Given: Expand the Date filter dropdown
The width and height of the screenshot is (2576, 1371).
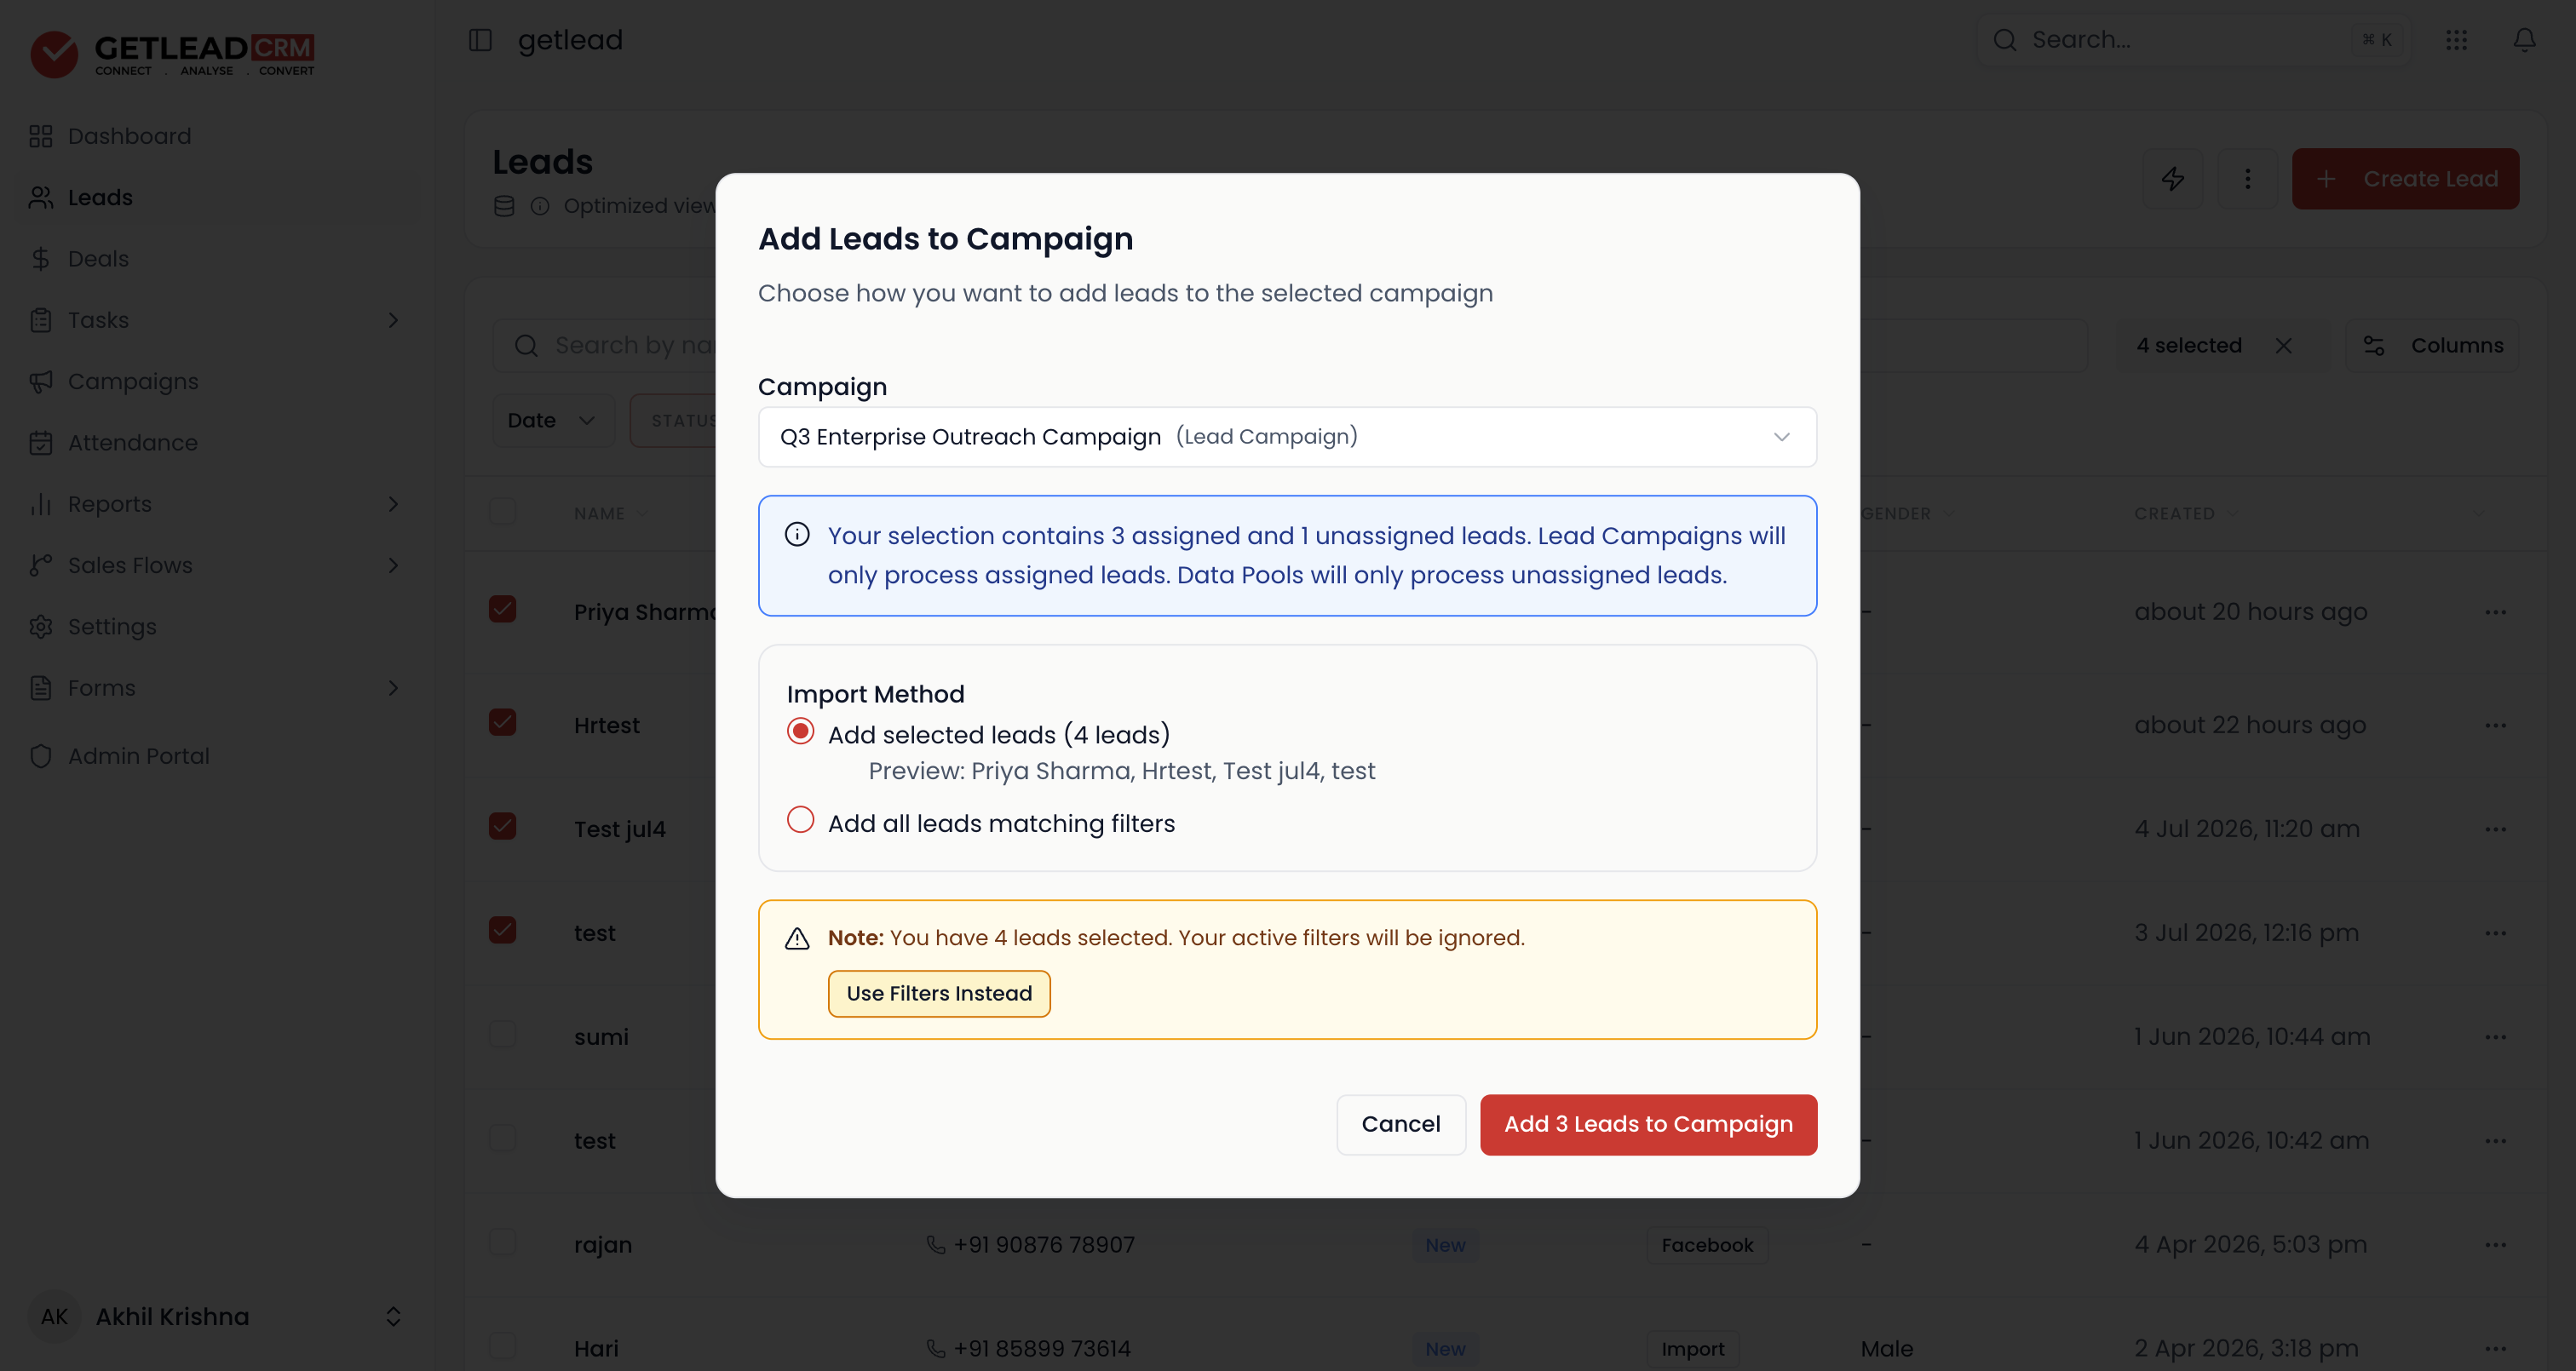Looking at the screenshot, I should pyautogui.click(x=552, y=421).
